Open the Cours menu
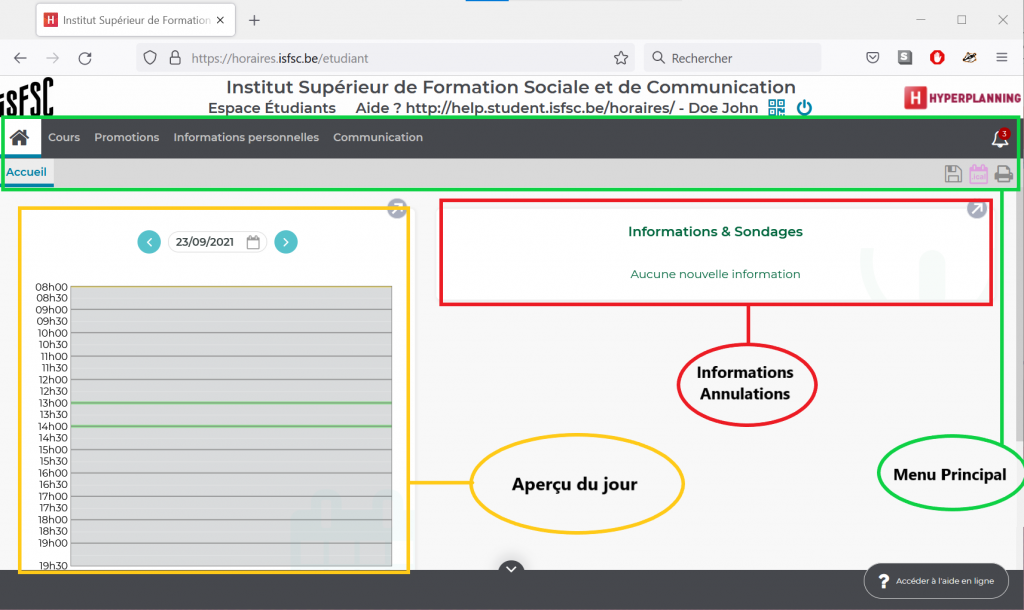The width and height of the screenshot is (1024, 610). (x=64, y=137)
